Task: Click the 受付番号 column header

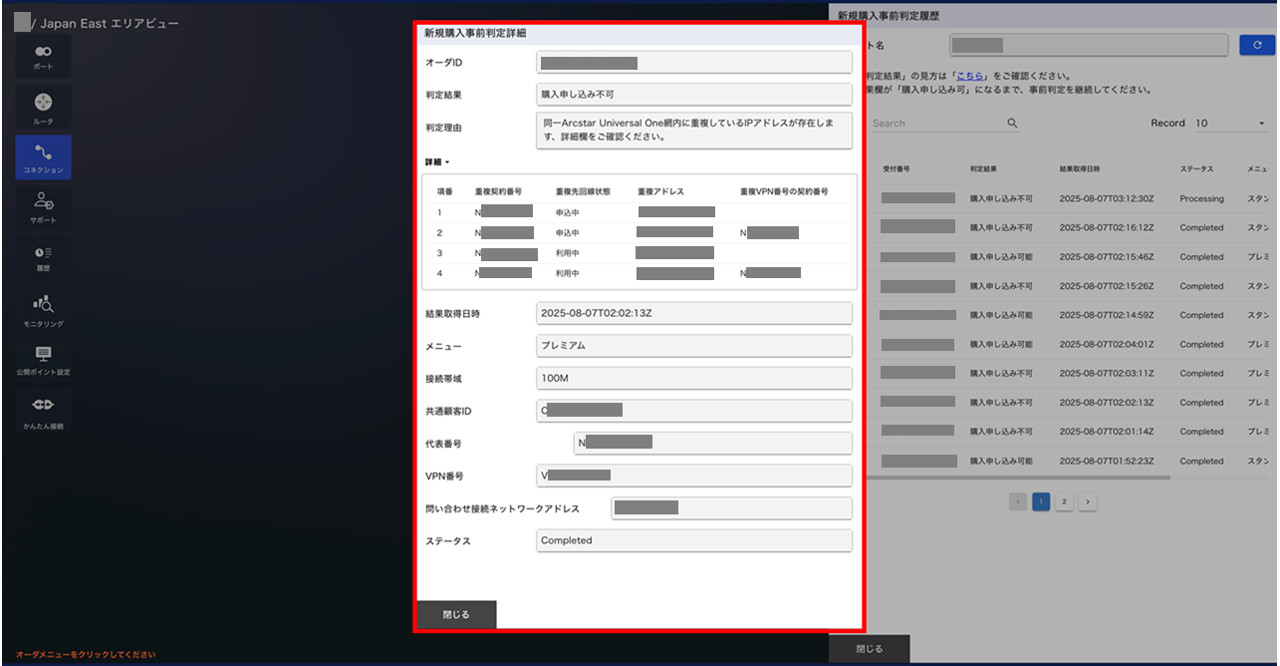Action: click(896, 169)
